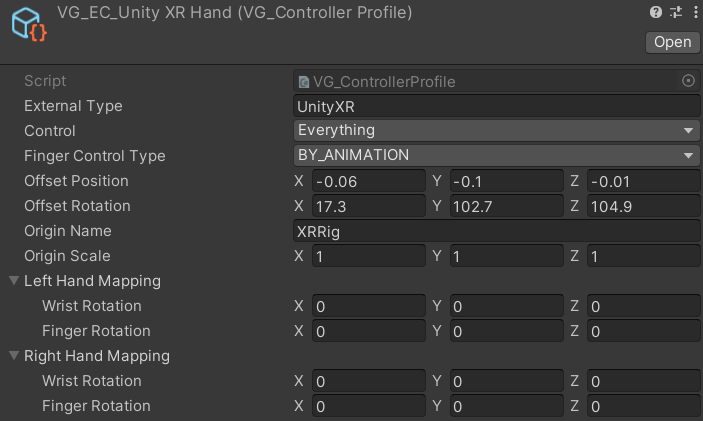Select the Offset Rotation Z field 104.9
Viewport: 703px width, 421px height.
coord(643,206)
